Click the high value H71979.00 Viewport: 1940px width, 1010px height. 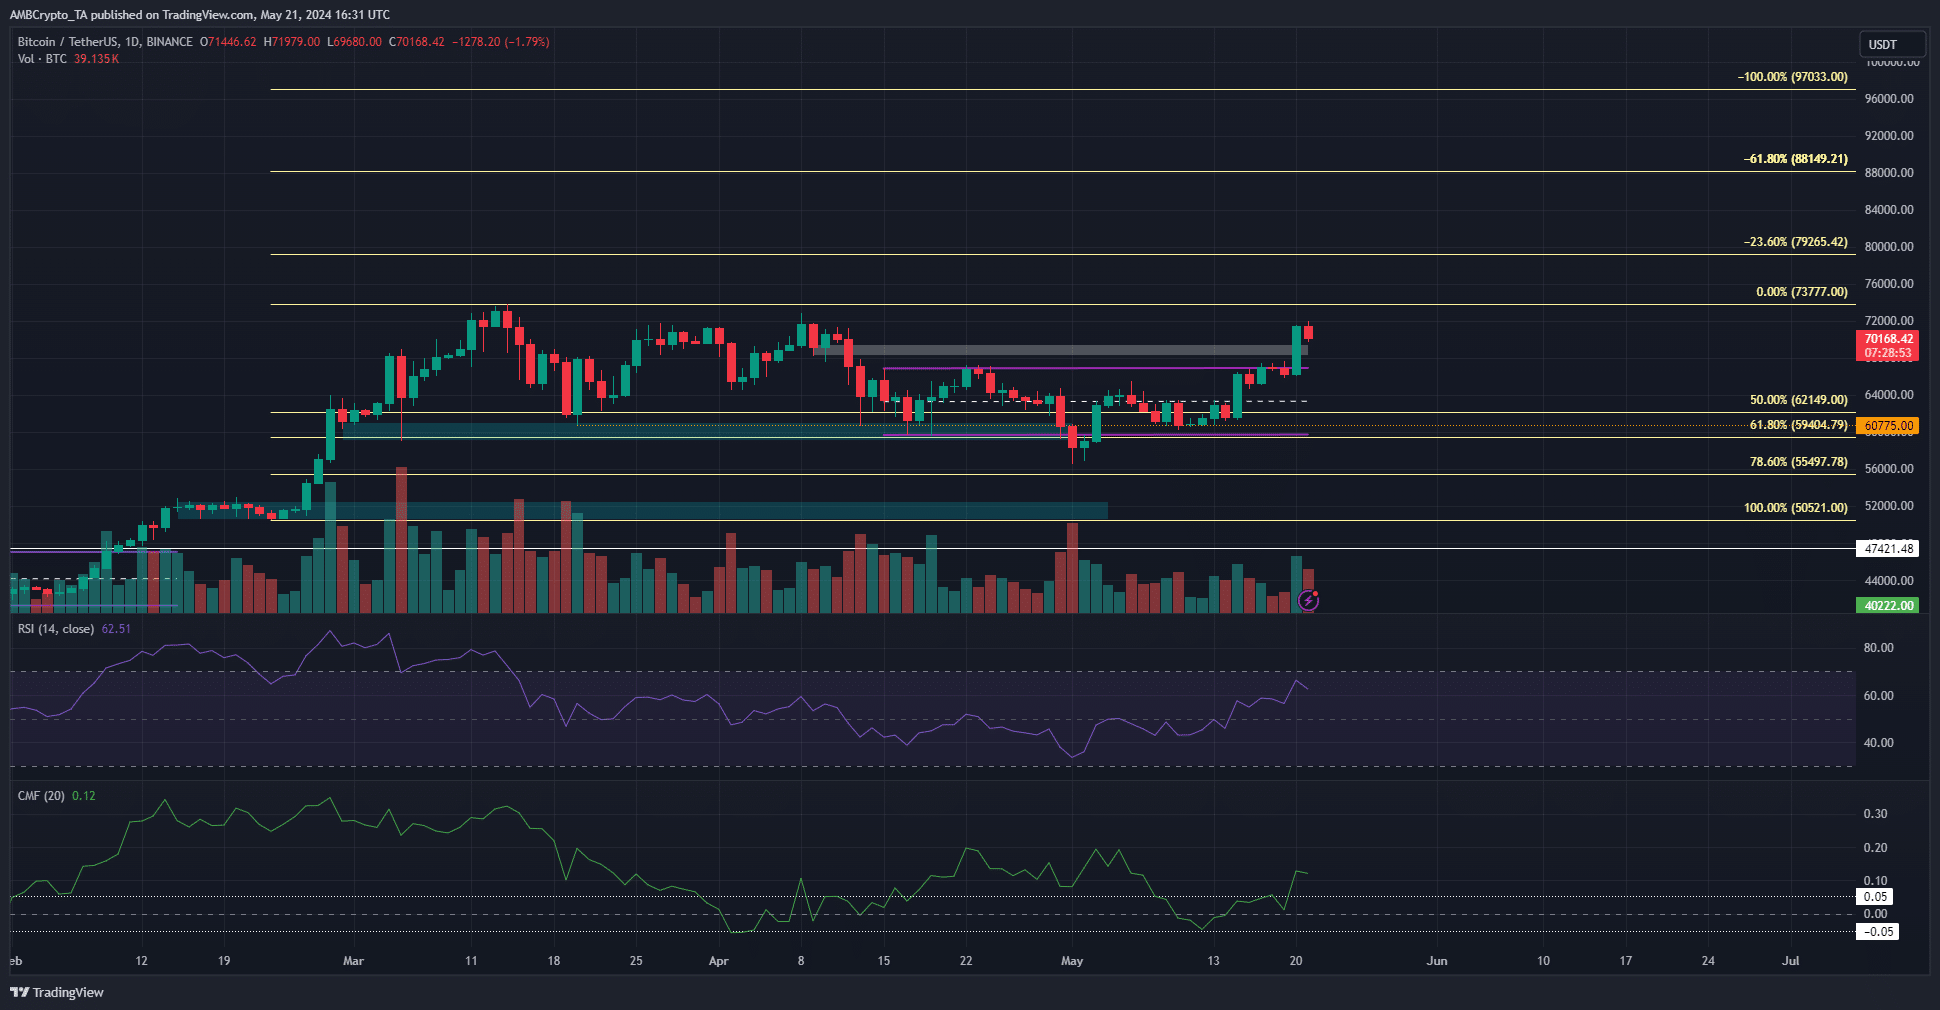(292, 42)
